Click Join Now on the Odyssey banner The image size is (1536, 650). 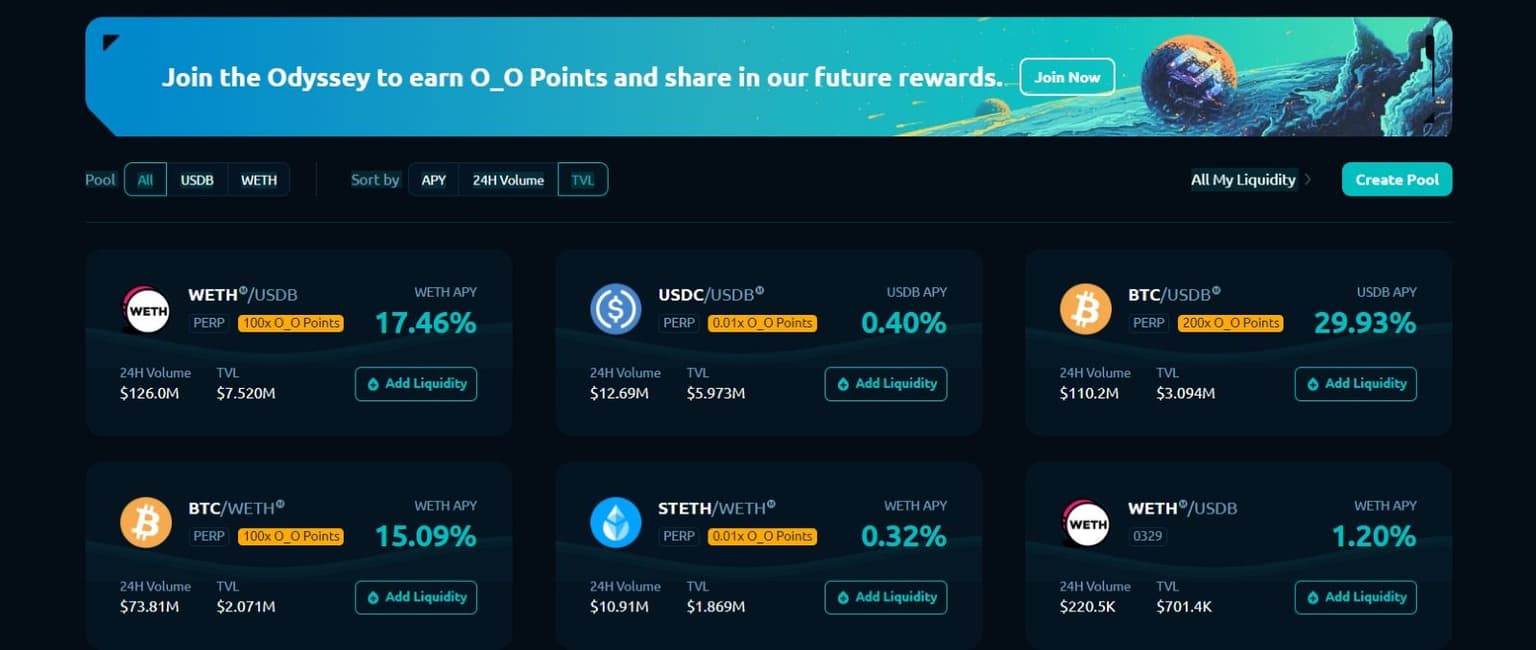tap(1067, 77)
